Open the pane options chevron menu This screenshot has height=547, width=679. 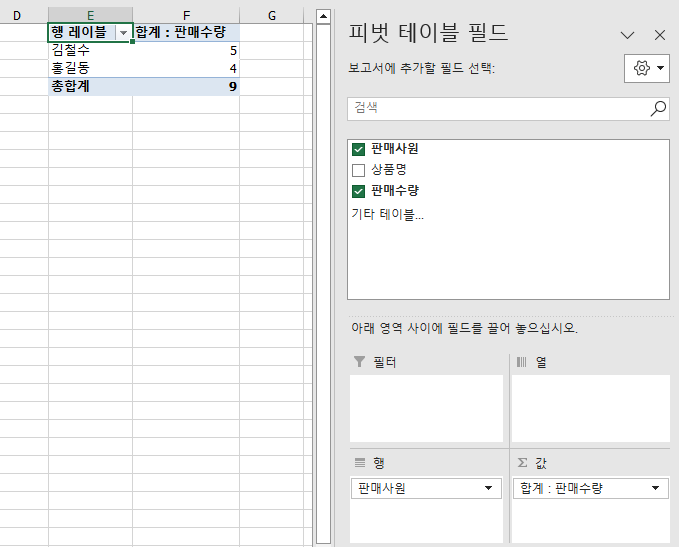627,35
